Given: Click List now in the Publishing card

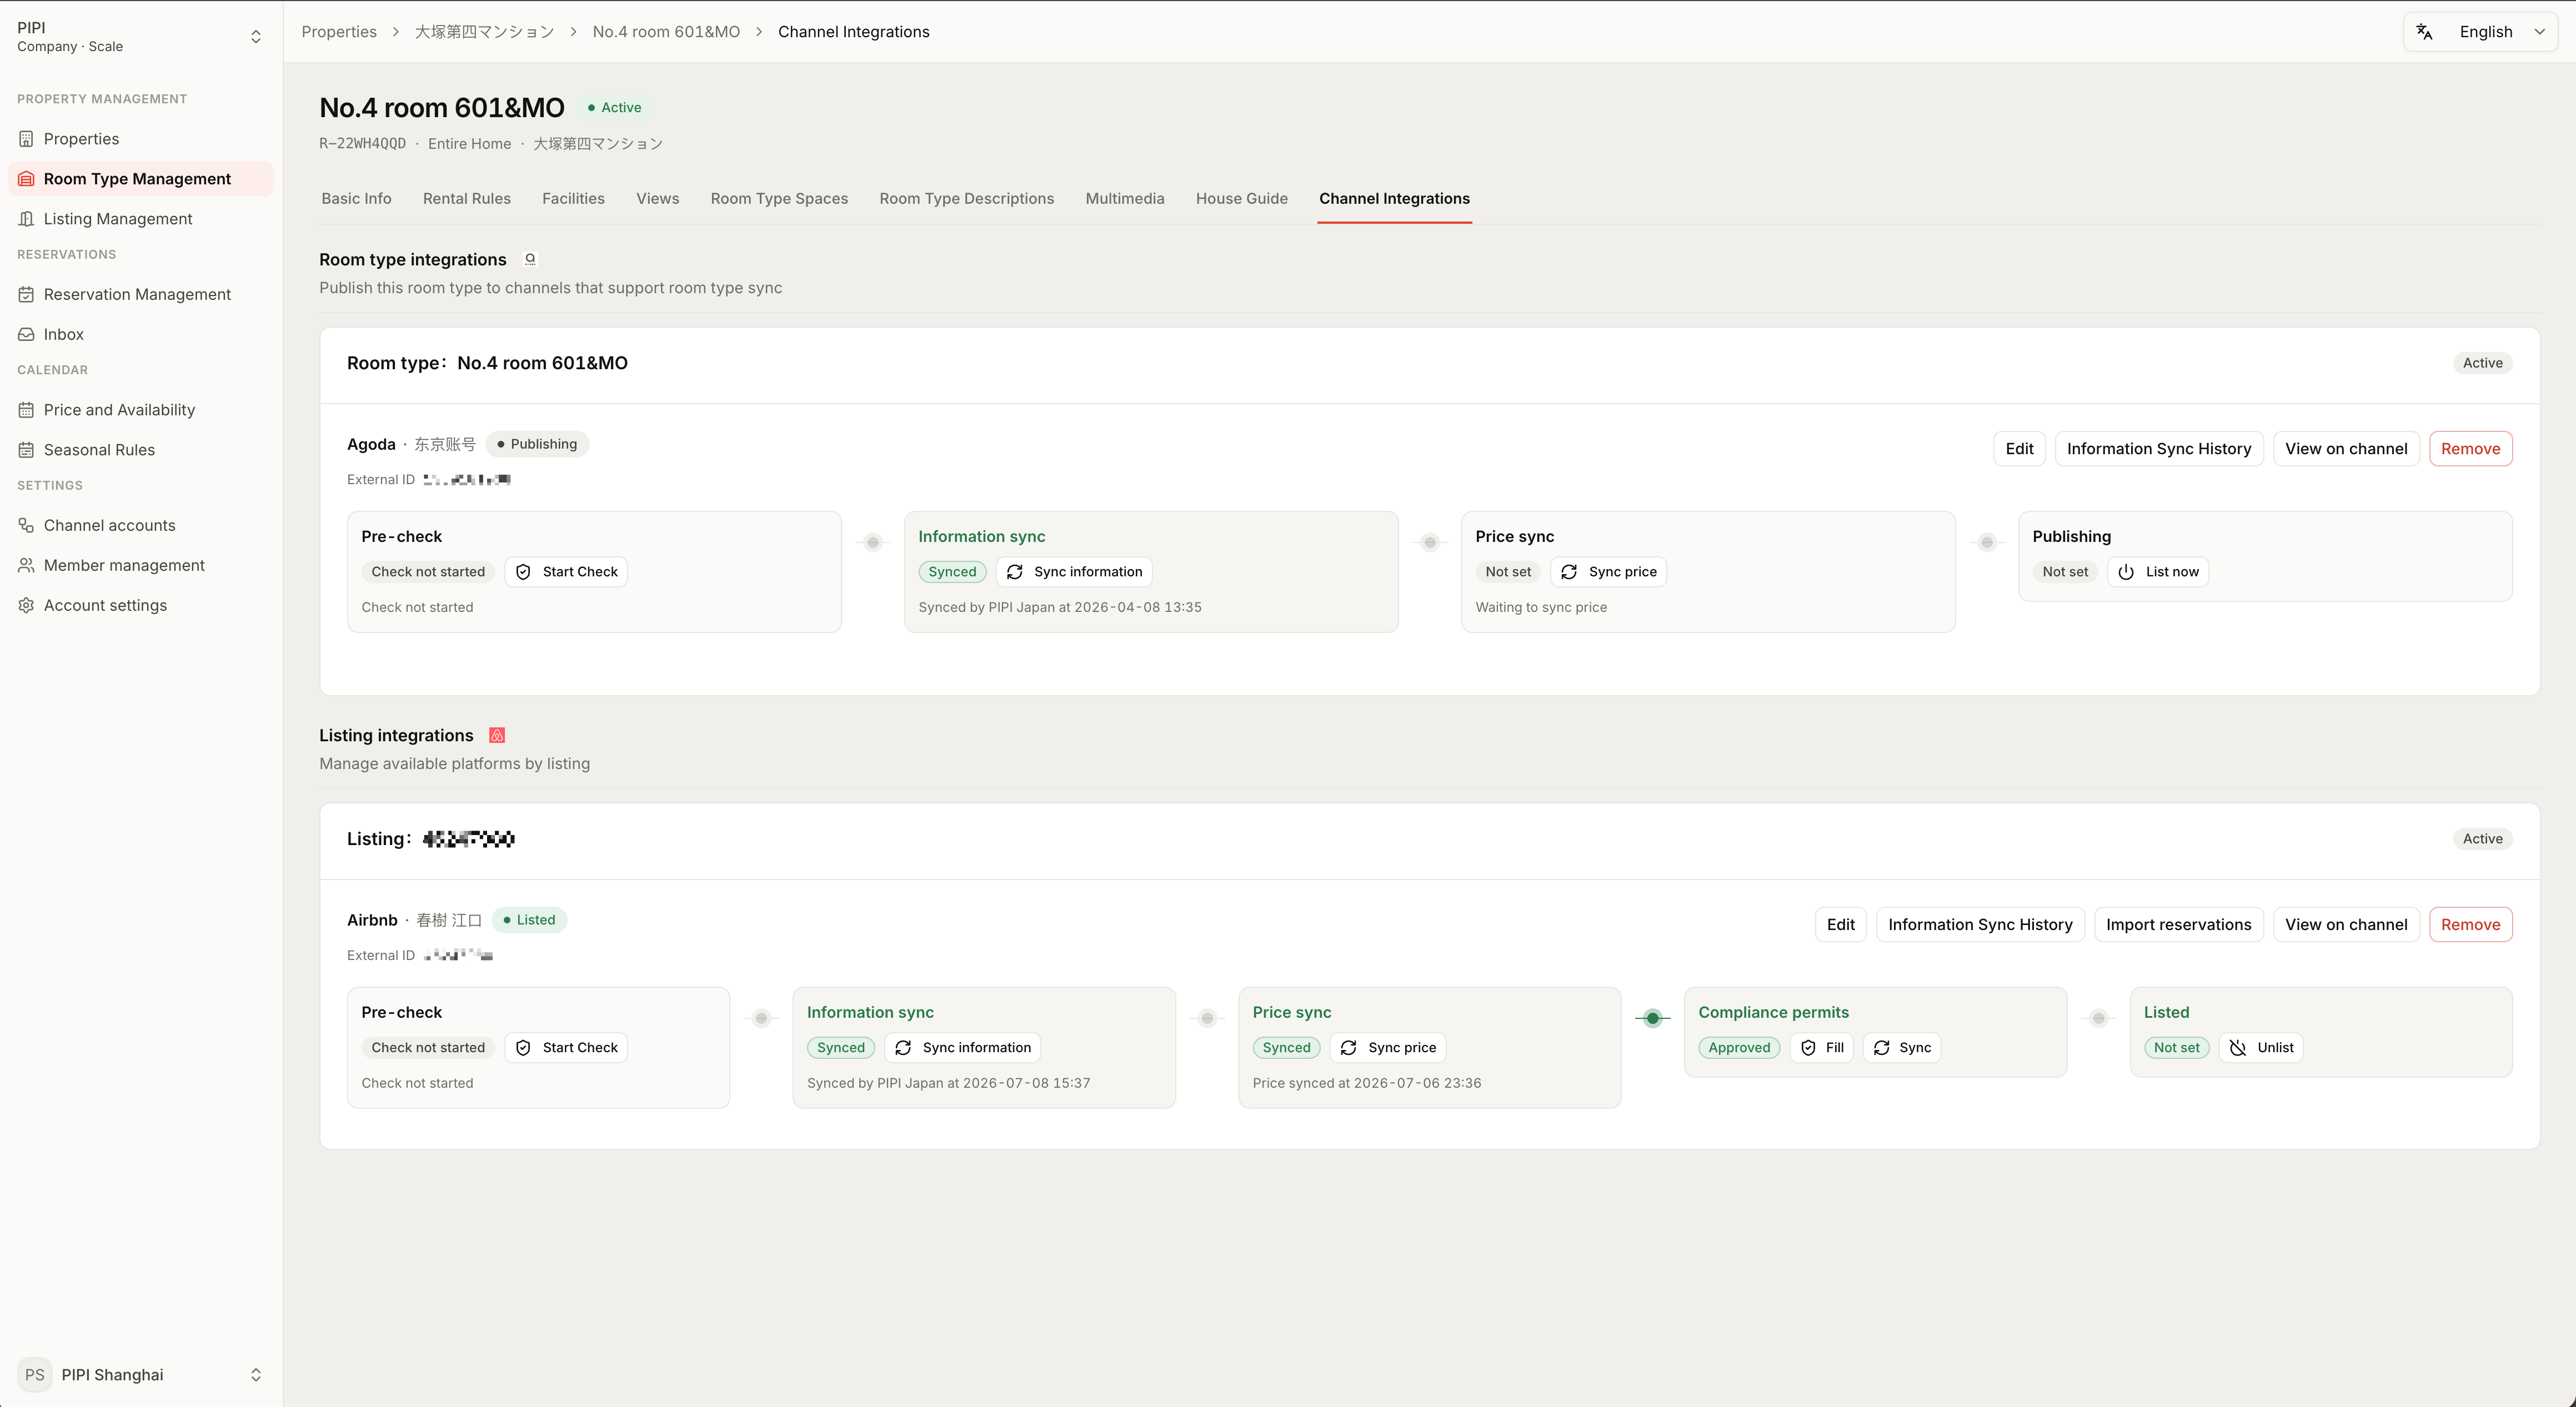Looking at the screenshot, I should tap(2158, 572).
